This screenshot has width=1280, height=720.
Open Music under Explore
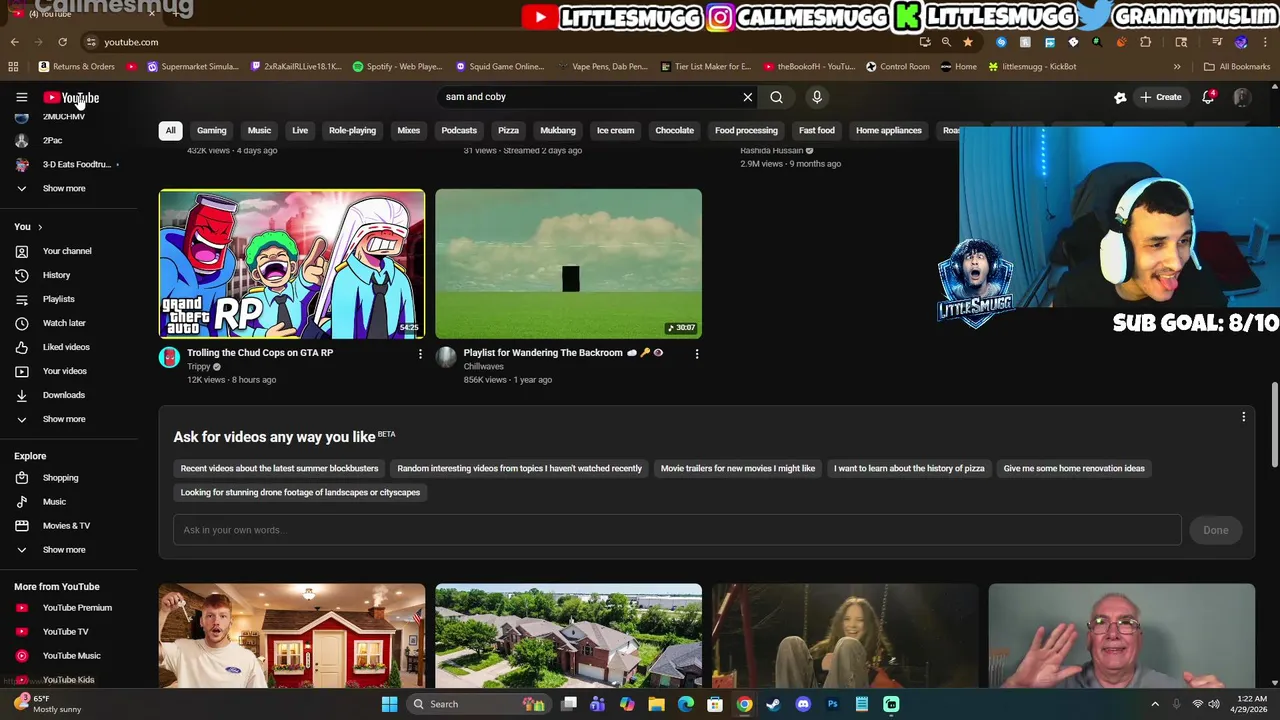54,502
